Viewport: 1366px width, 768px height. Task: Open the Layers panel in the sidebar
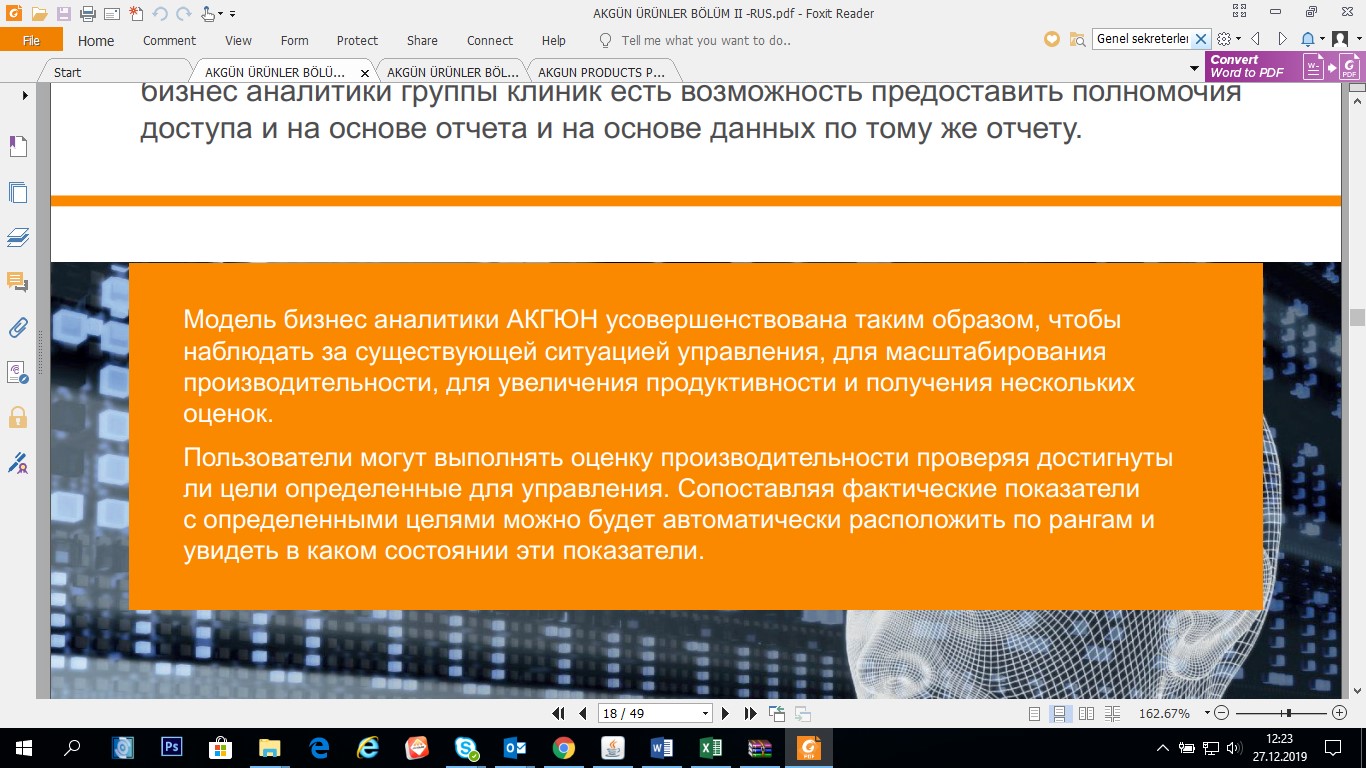pos(17,238)
